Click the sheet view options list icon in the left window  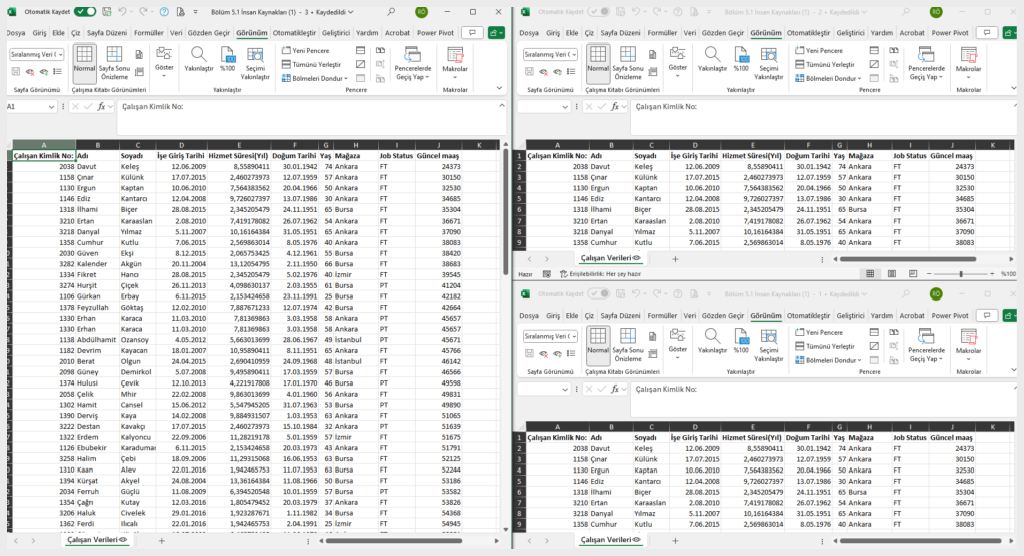pyautogui.click(x=57, y=72)
